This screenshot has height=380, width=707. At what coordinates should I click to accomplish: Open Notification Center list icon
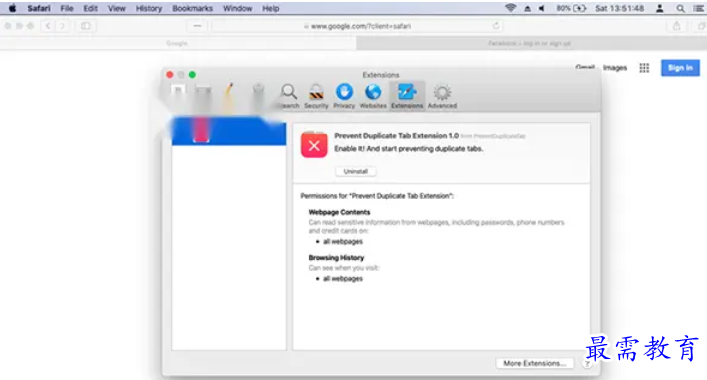699,9
